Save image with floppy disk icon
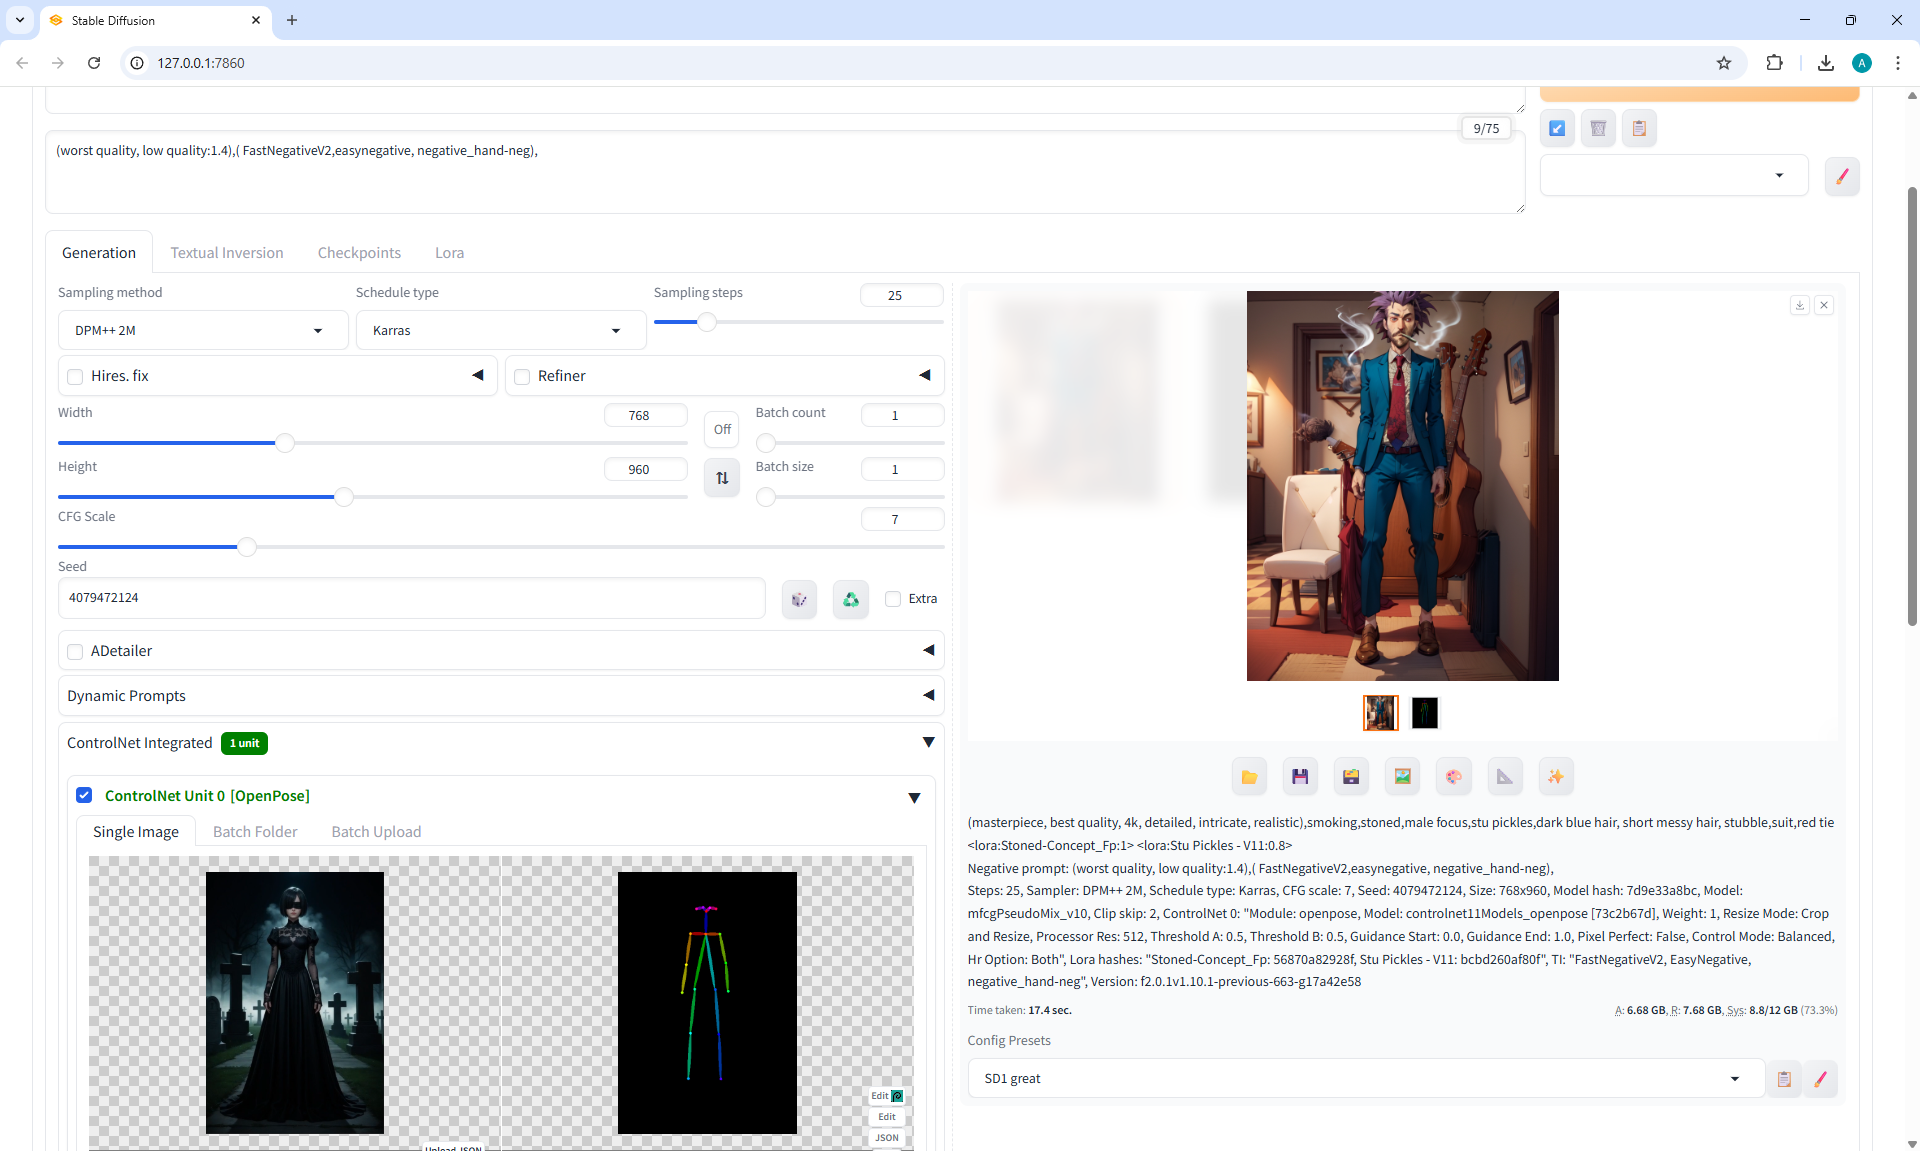1920x1151 pixels. (x=1300, y=776)
